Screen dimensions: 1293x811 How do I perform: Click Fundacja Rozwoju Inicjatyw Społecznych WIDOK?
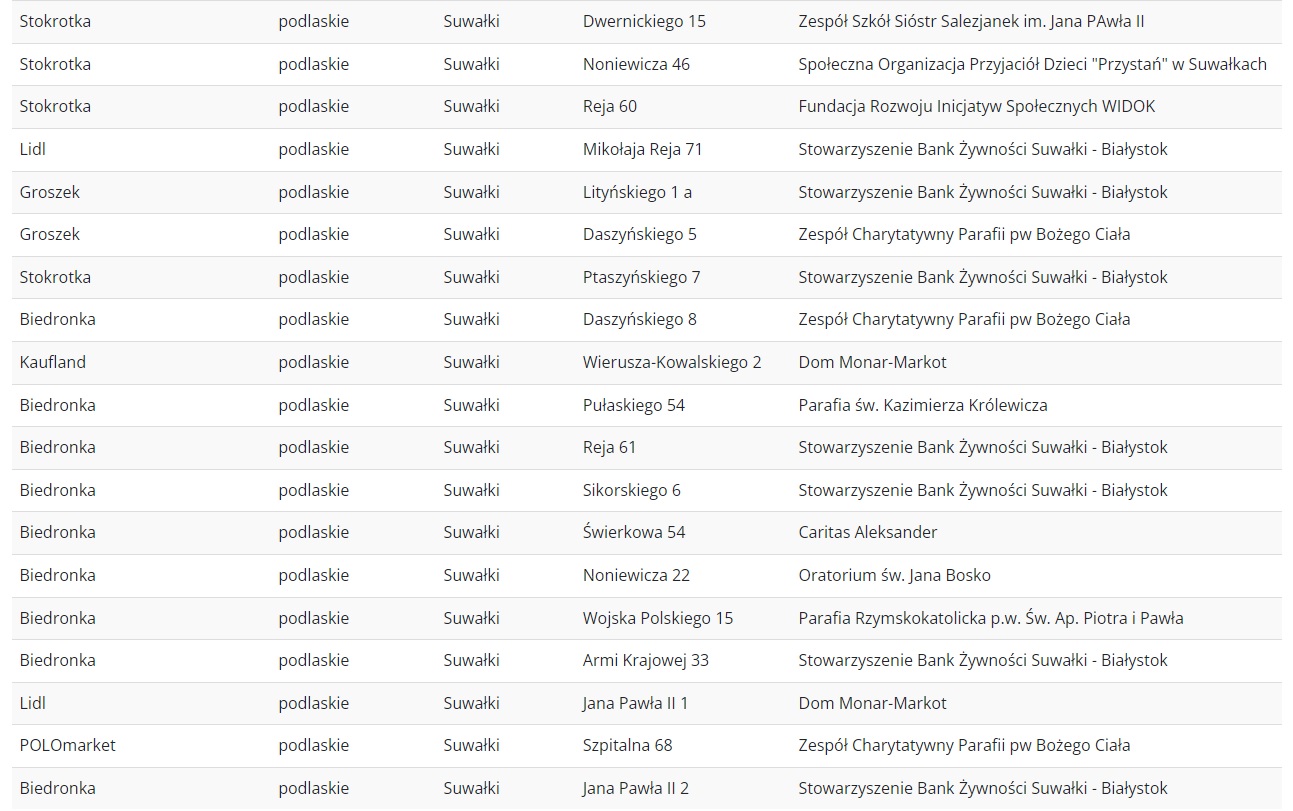click(977, 106)
